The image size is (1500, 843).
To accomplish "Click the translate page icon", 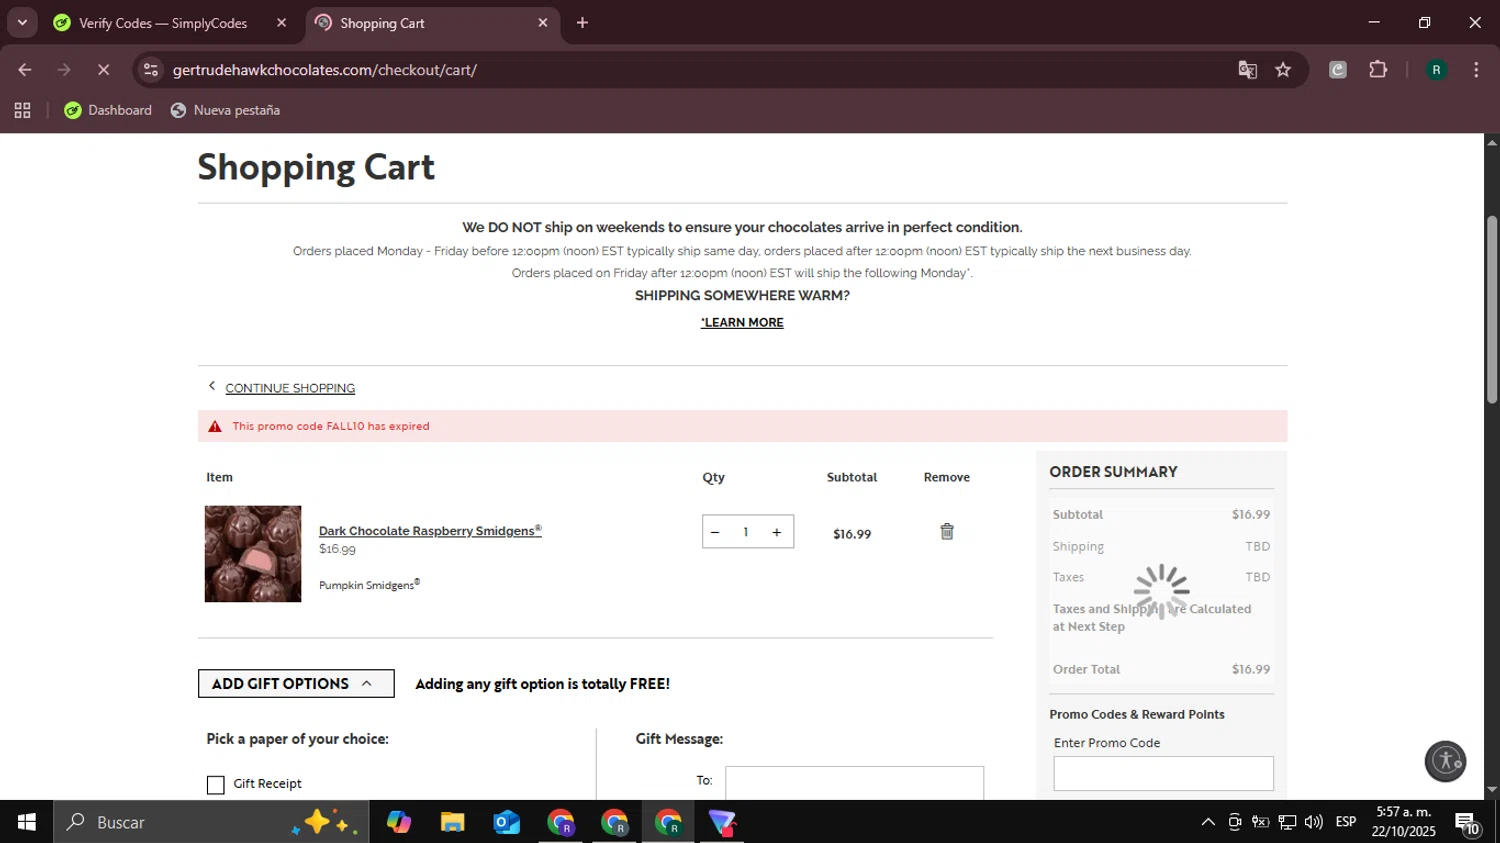I will [1247, 70].
